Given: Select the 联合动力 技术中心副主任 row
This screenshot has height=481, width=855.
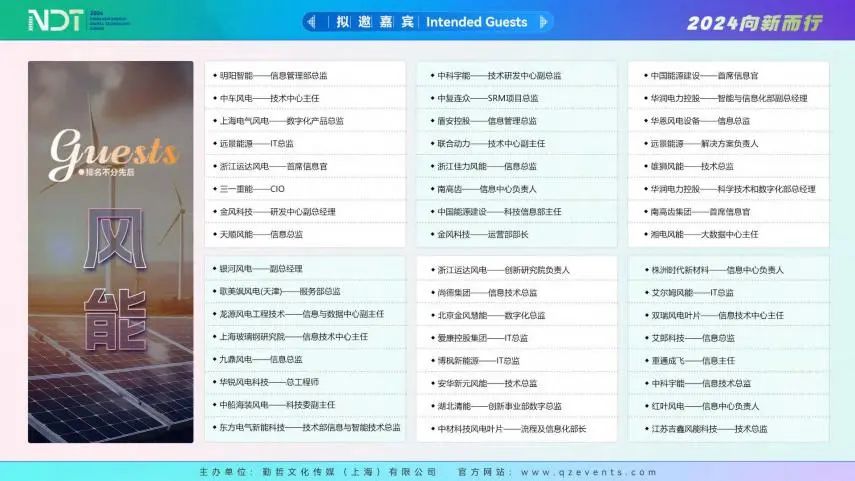Looking at the screenshot, I should tap(517, 144).
